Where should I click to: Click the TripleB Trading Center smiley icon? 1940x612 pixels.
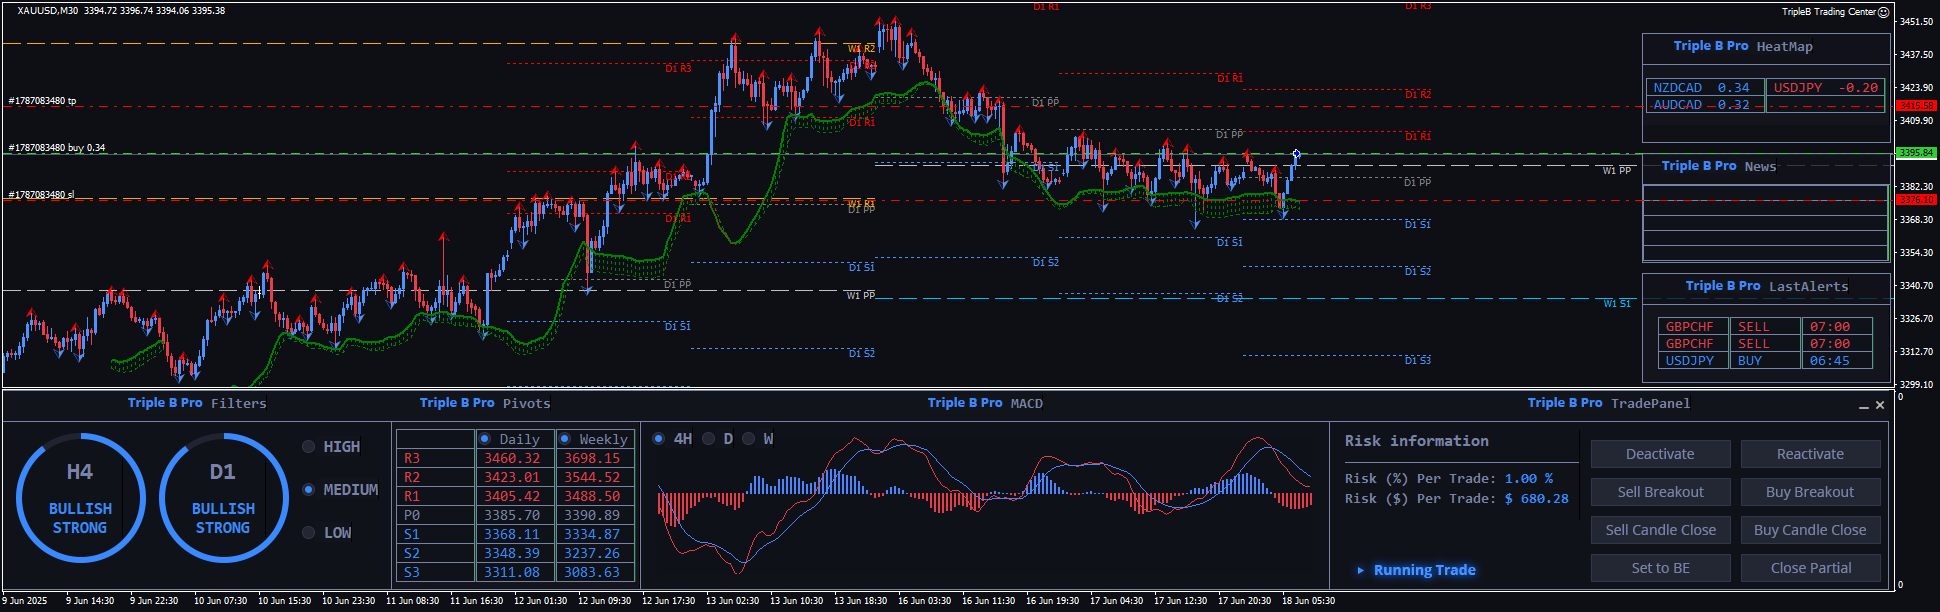tap(1884, 12)
